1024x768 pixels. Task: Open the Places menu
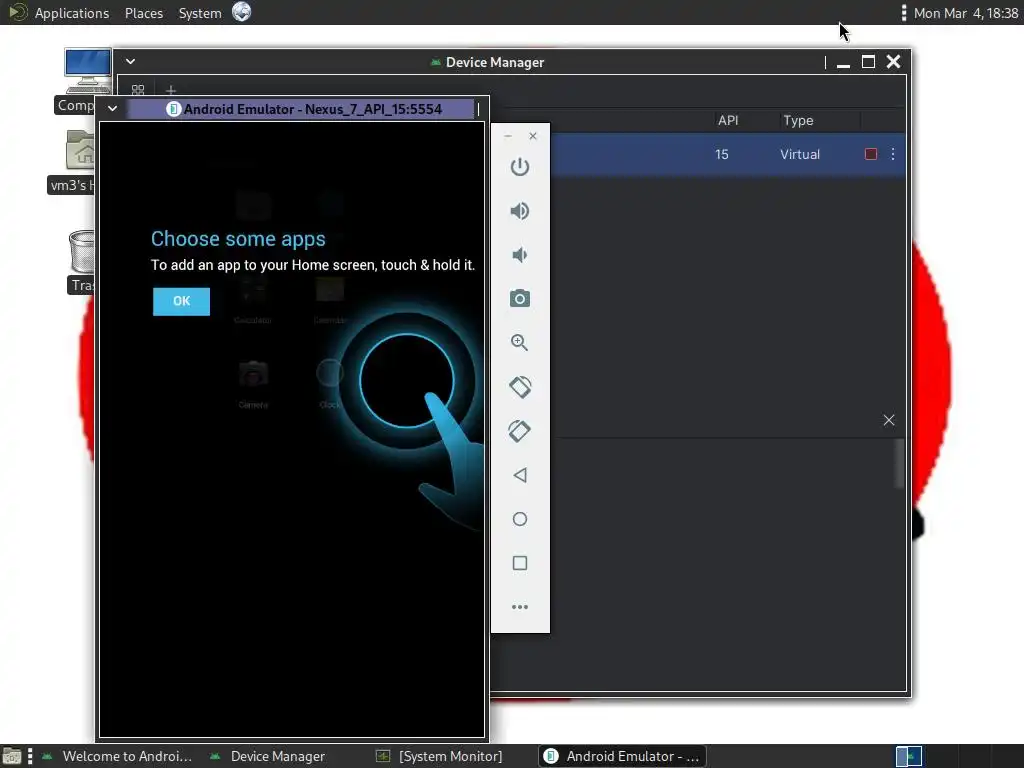(x=144, y=13)
